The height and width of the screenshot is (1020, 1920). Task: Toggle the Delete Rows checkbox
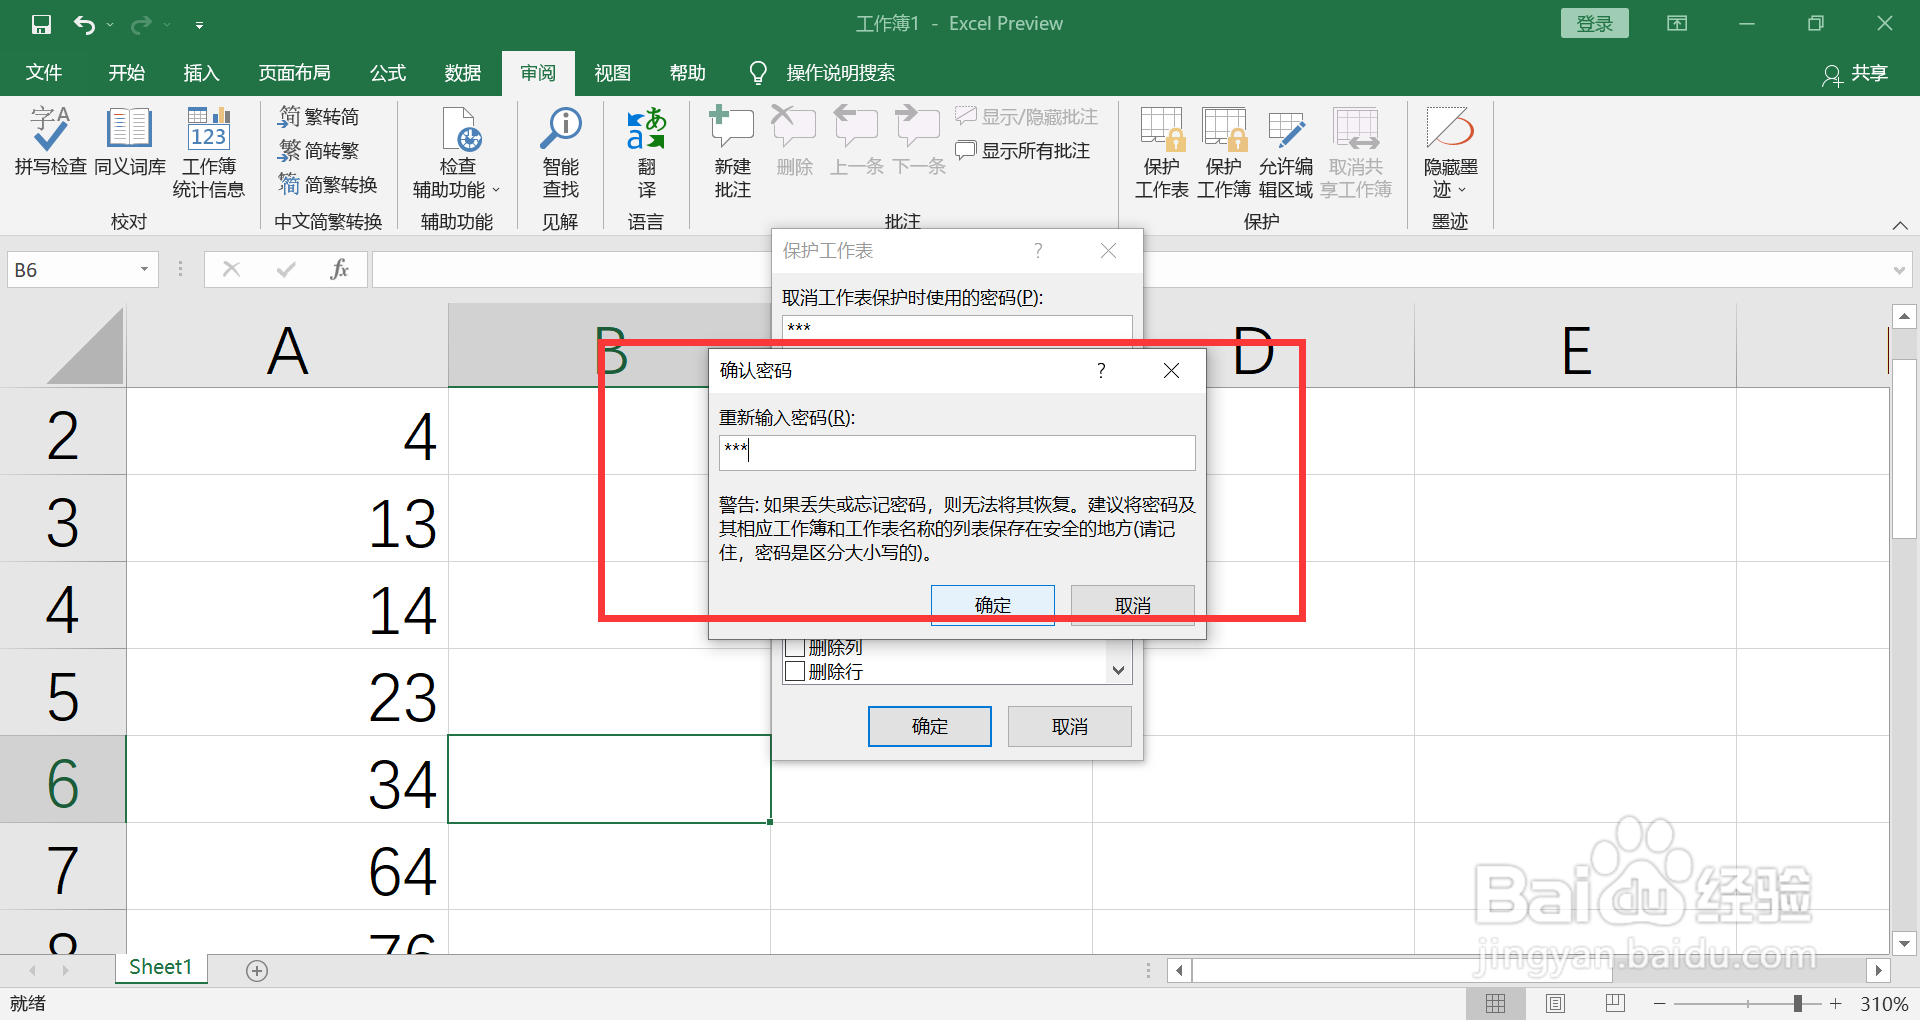[796, 671]
